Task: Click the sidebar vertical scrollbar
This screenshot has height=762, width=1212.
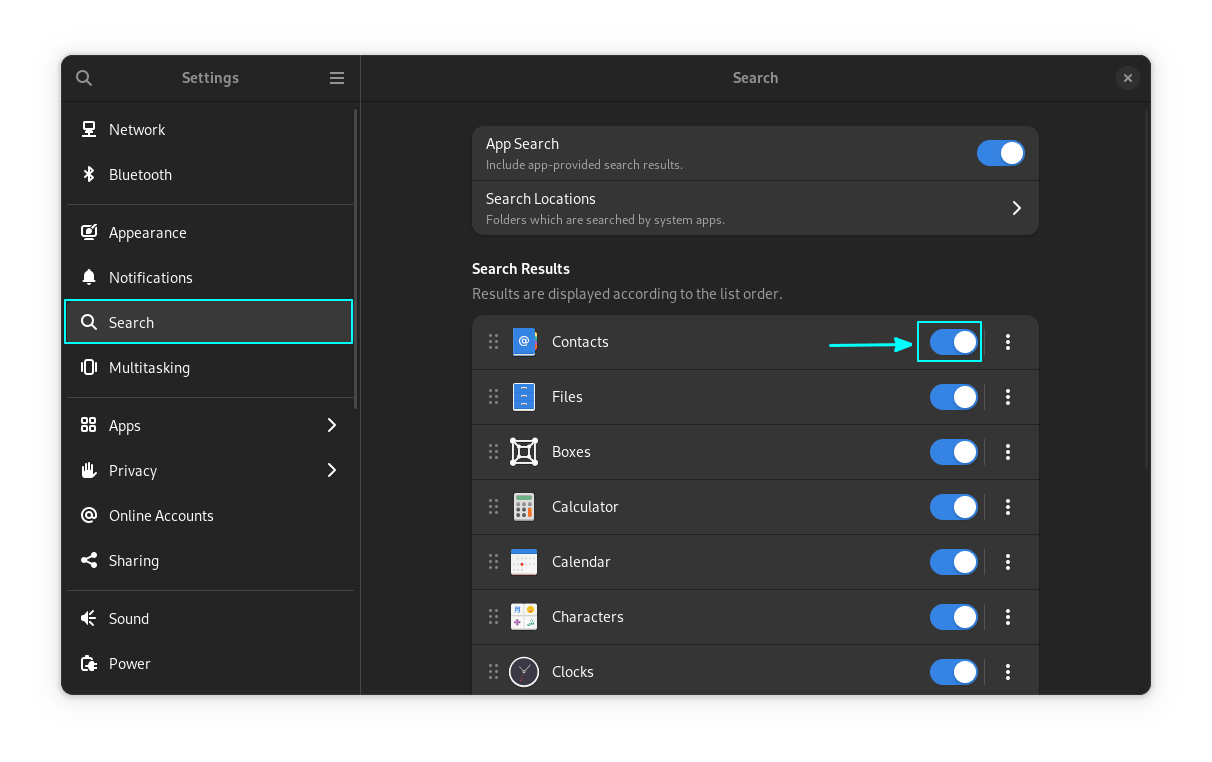Action: click(355, 260)
